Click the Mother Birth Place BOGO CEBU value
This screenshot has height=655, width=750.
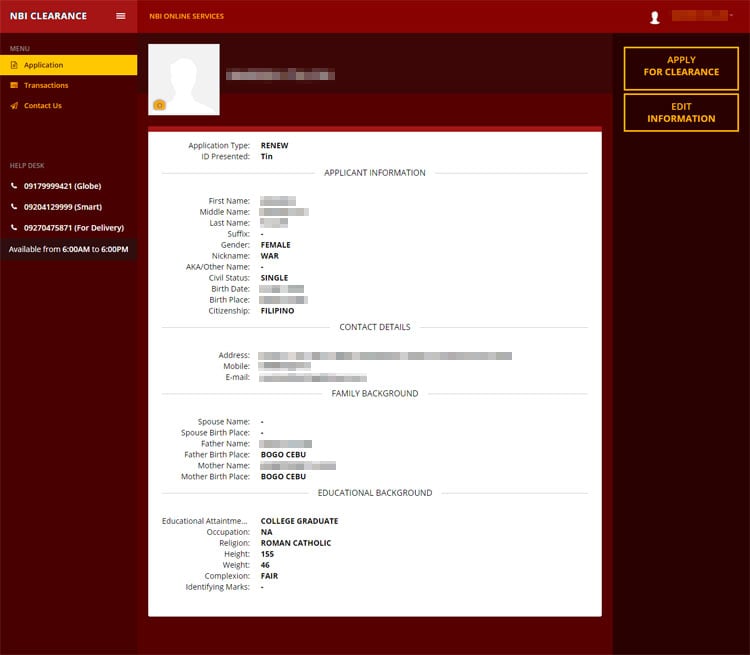[283, 477]
